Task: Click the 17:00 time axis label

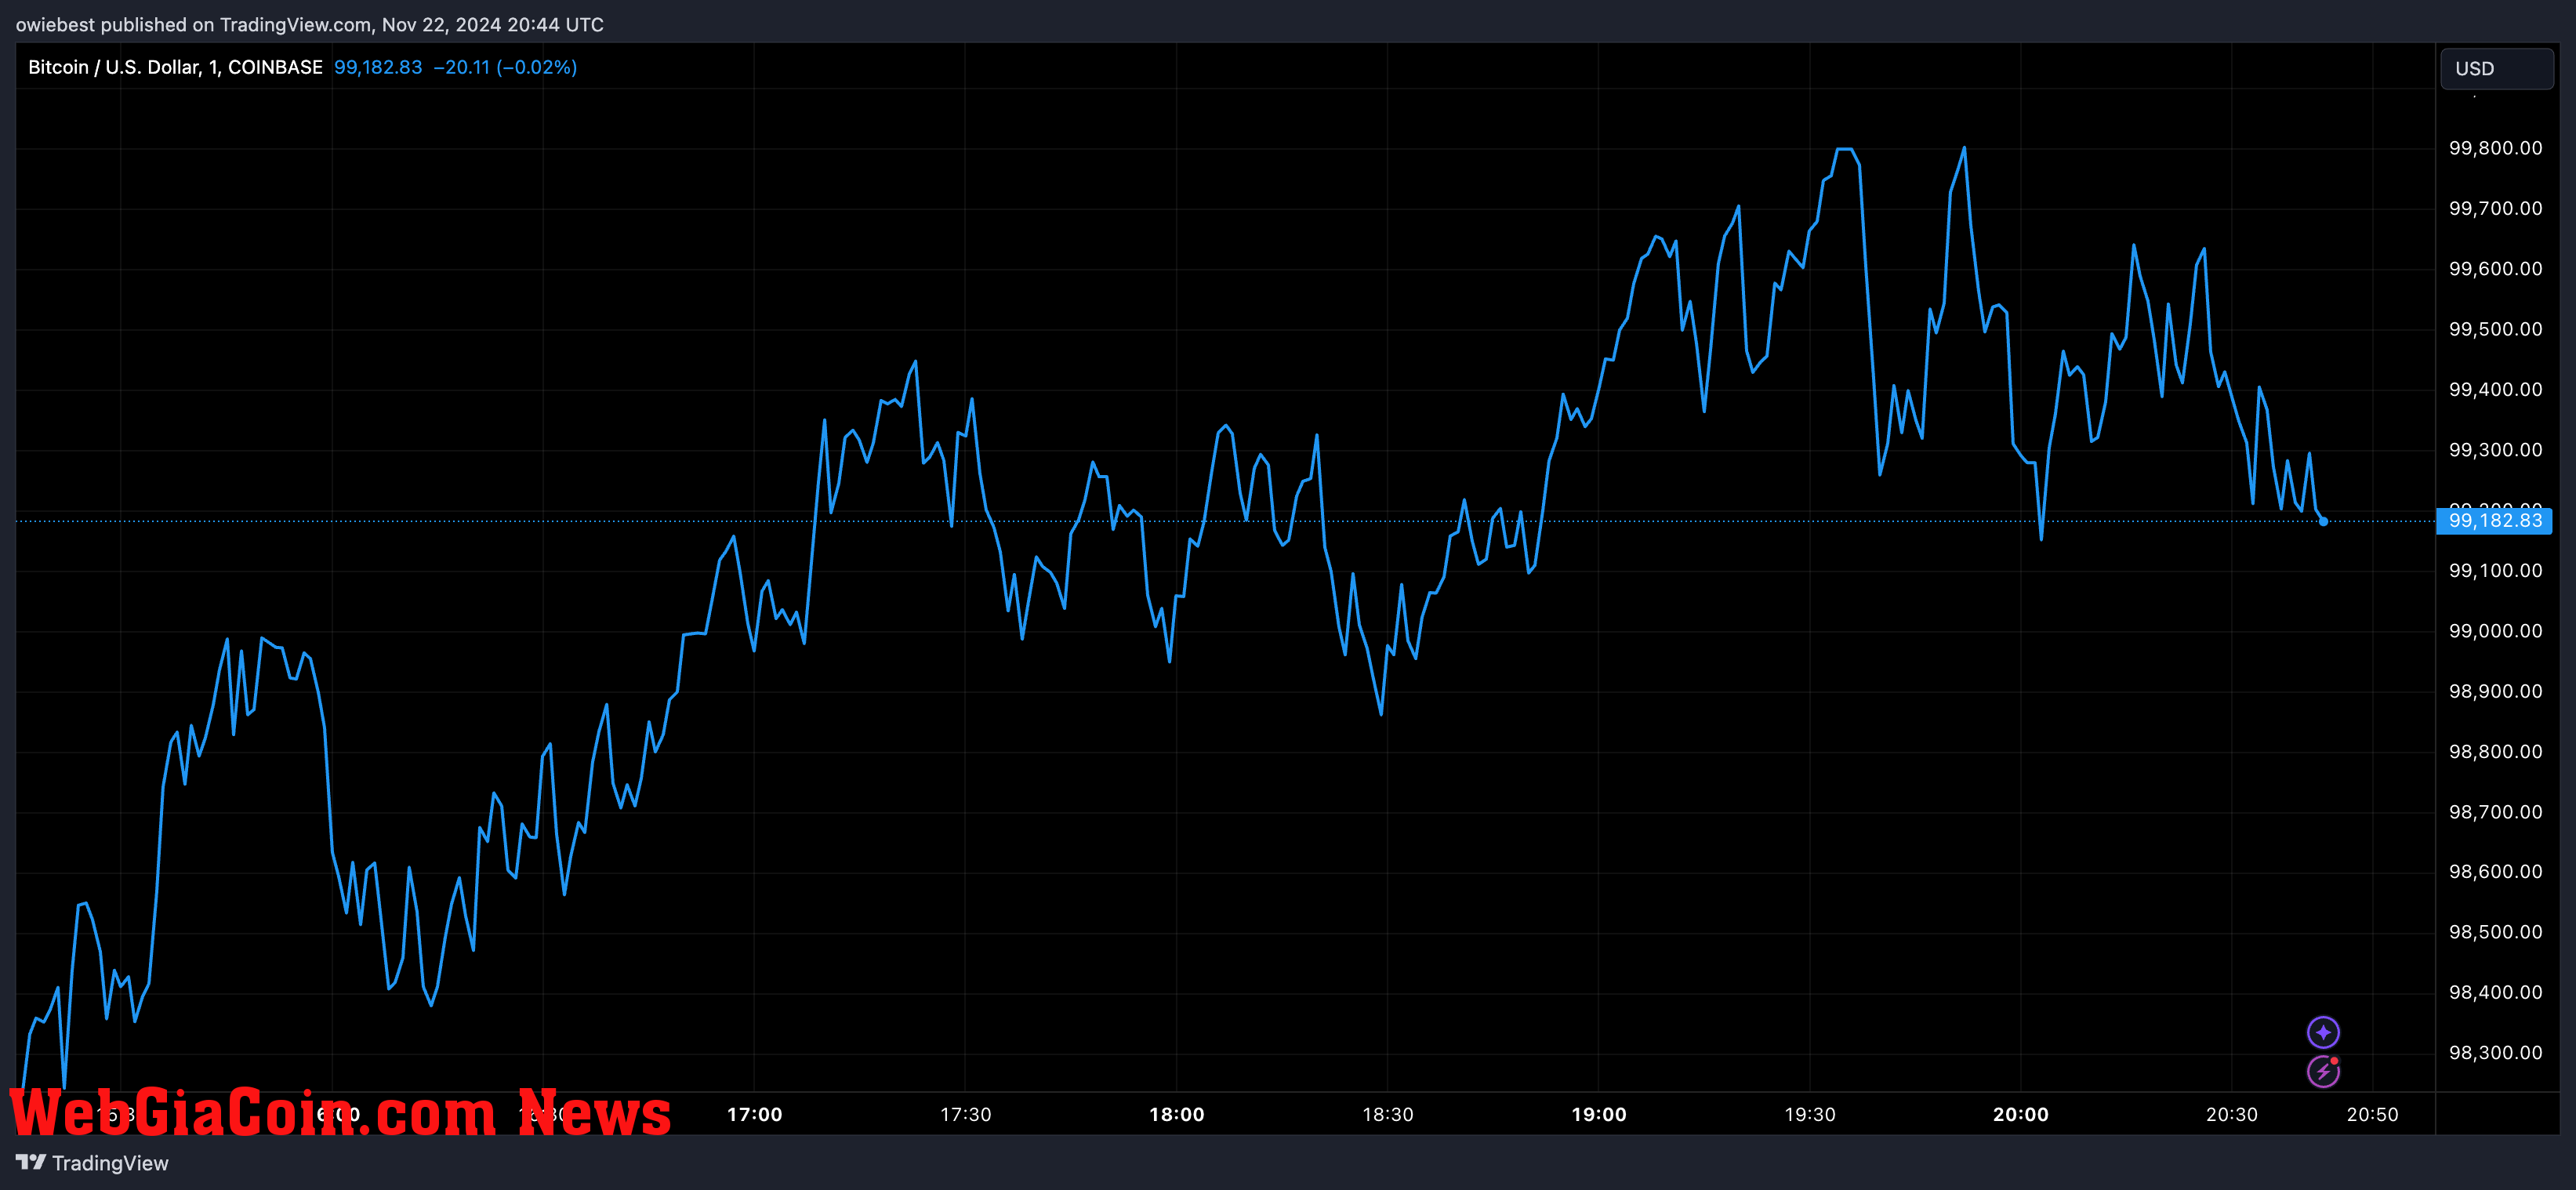Action: point(754,1114)
